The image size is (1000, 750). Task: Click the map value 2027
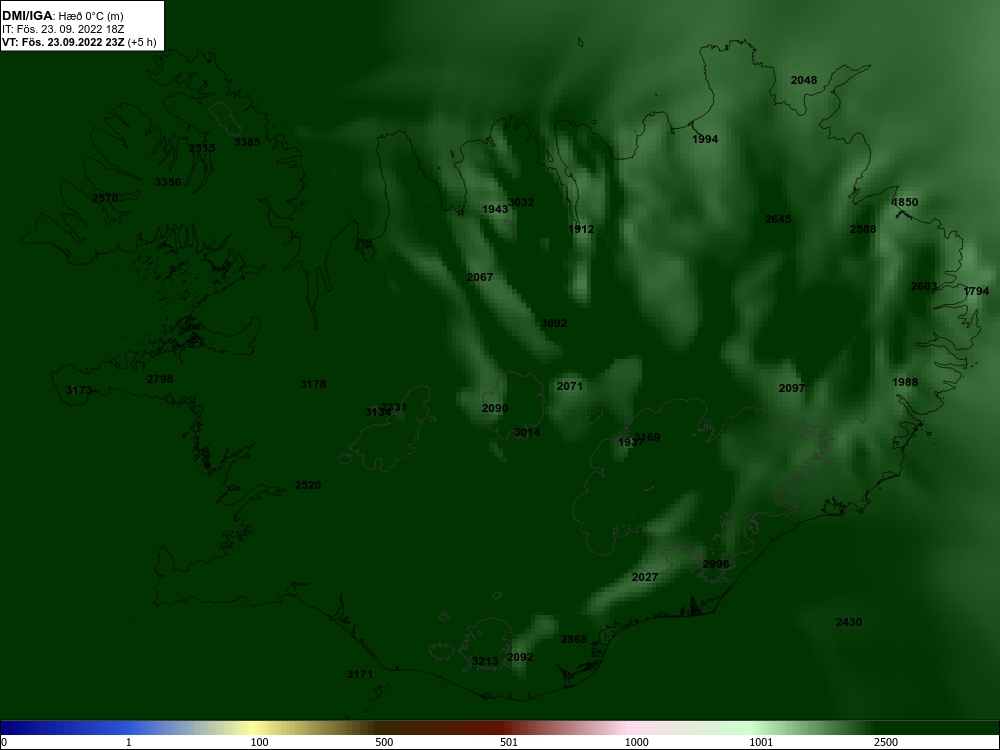click(645, 577)
